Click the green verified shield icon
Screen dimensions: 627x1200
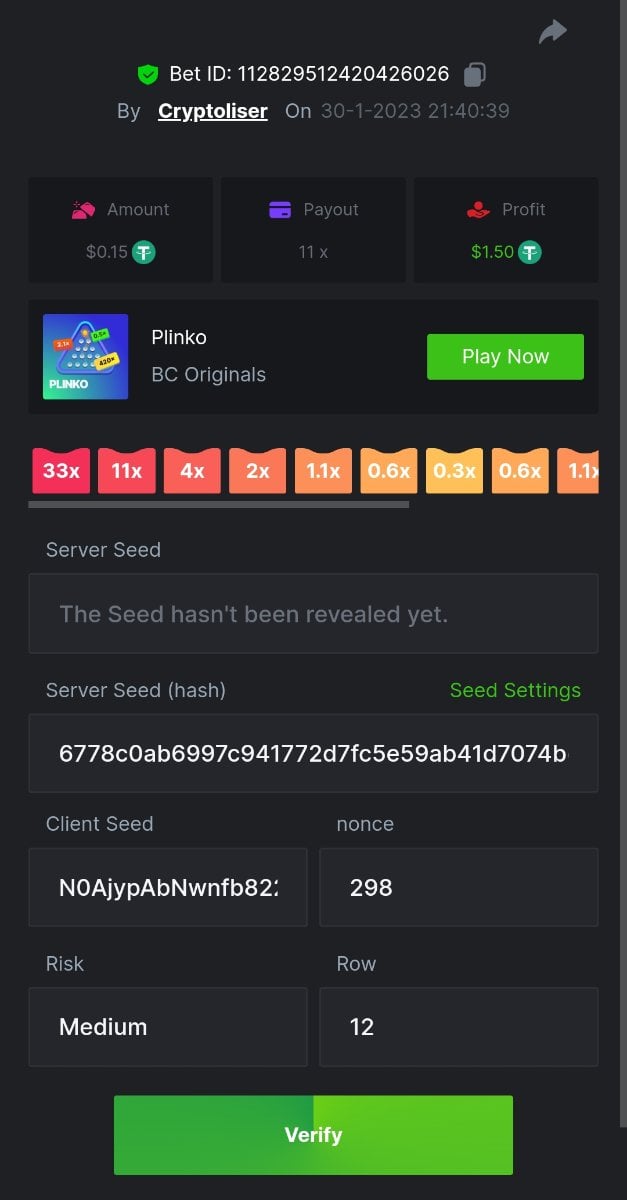(x=148, y=74)
